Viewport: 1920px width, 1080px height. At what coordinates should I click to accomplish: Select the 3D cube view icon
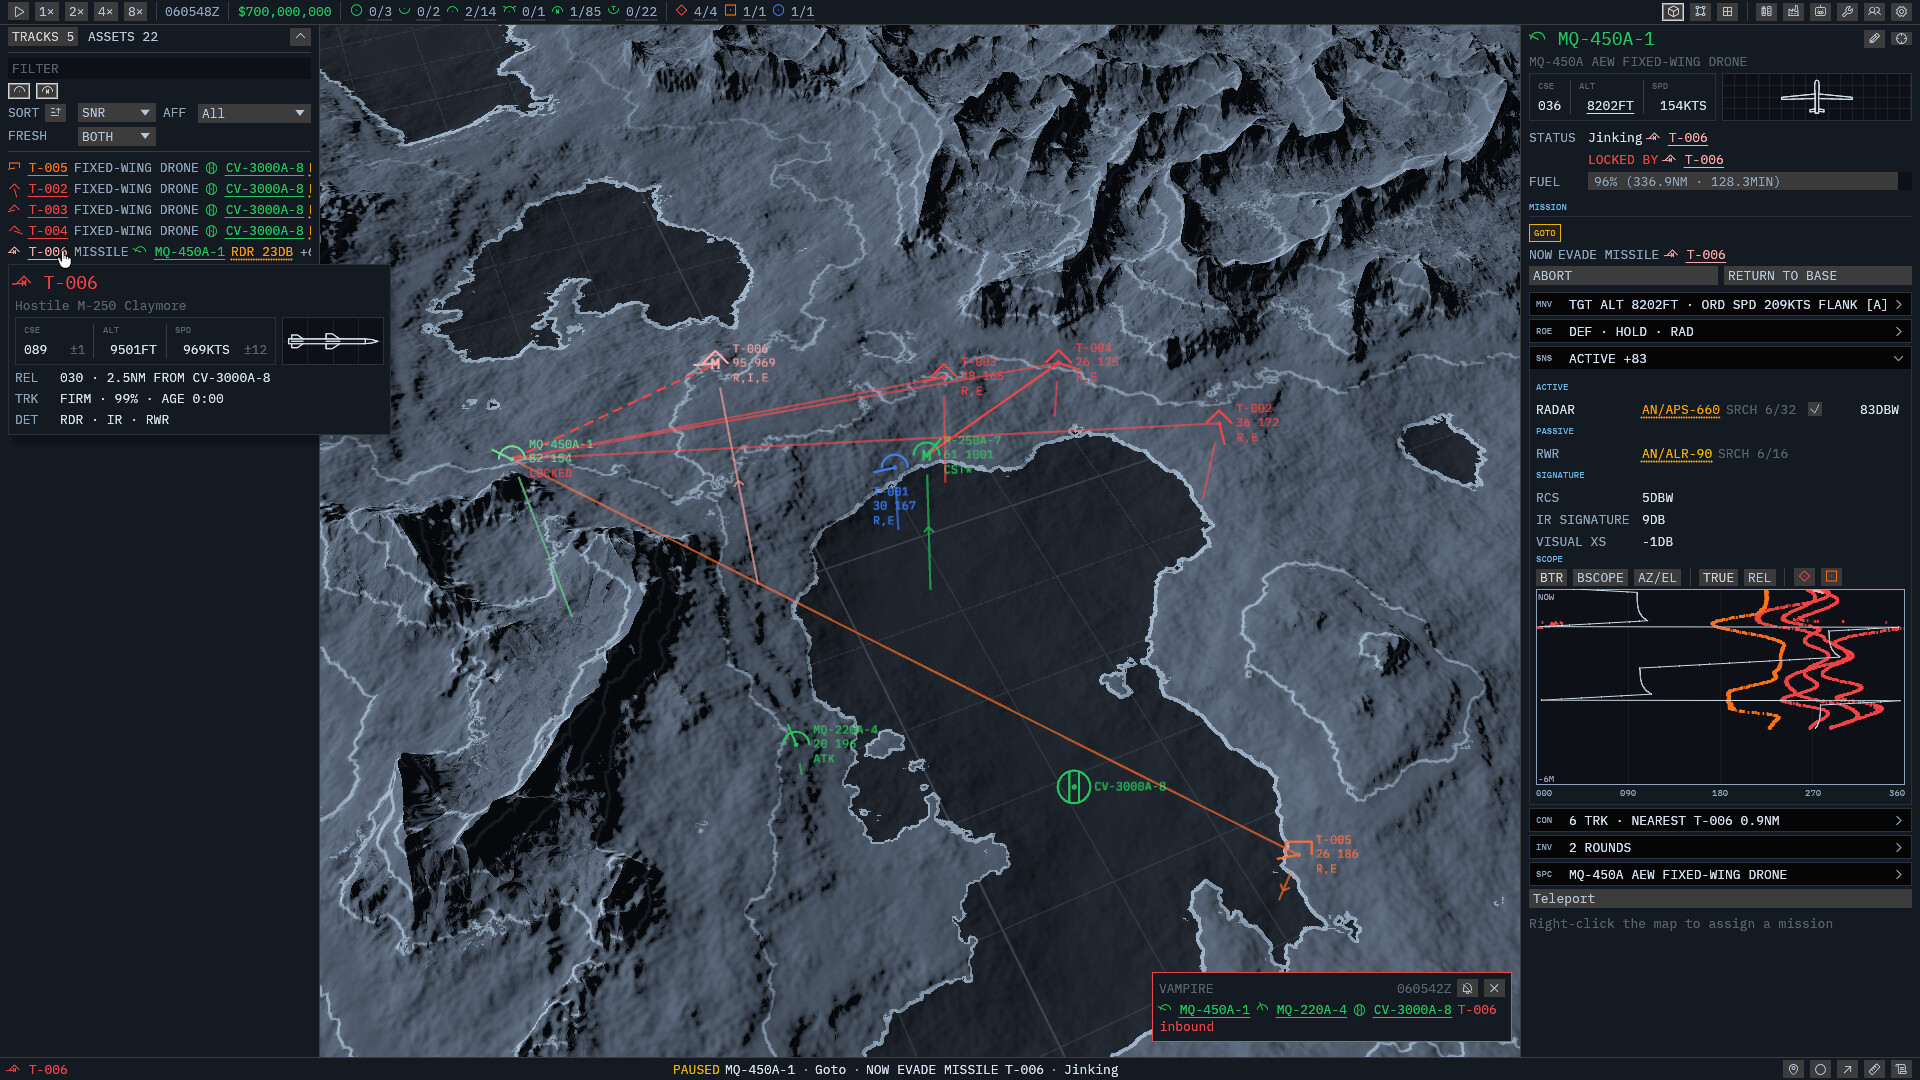point(1673,12)
